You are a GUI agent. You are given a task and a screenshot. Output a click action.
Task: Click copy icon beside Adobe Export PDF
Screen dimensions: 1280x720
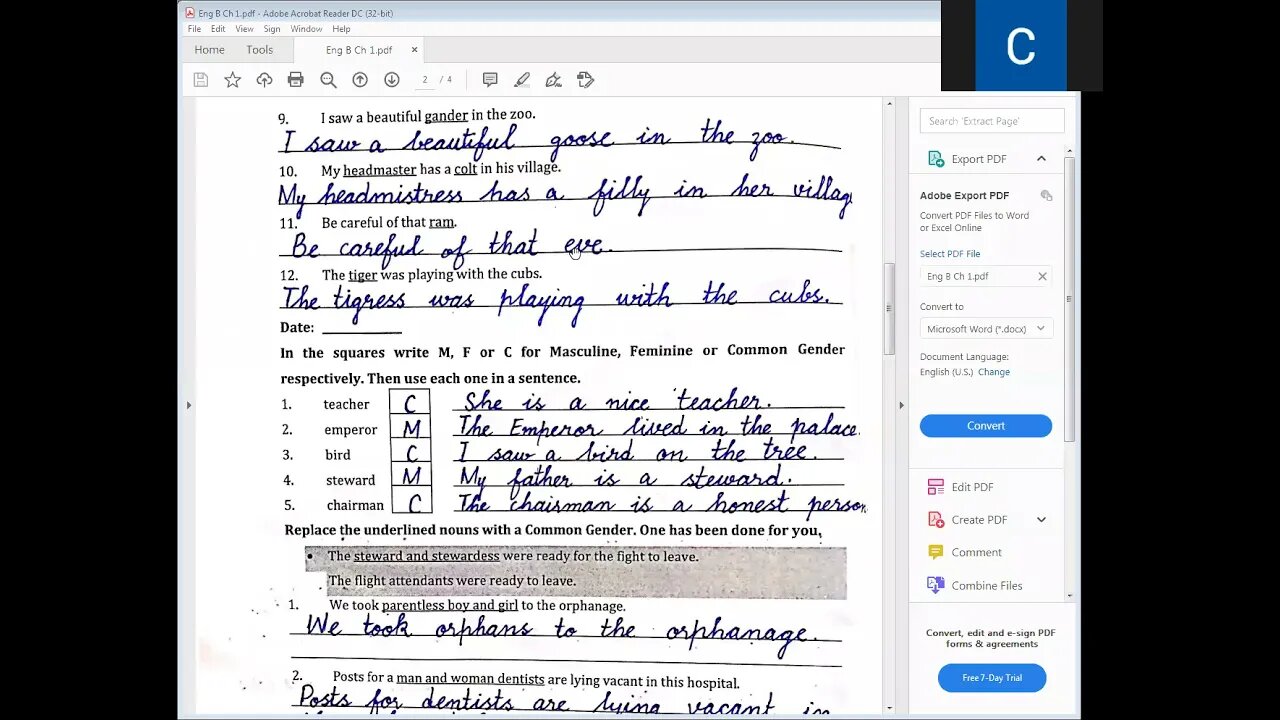tap(1046, 196)
